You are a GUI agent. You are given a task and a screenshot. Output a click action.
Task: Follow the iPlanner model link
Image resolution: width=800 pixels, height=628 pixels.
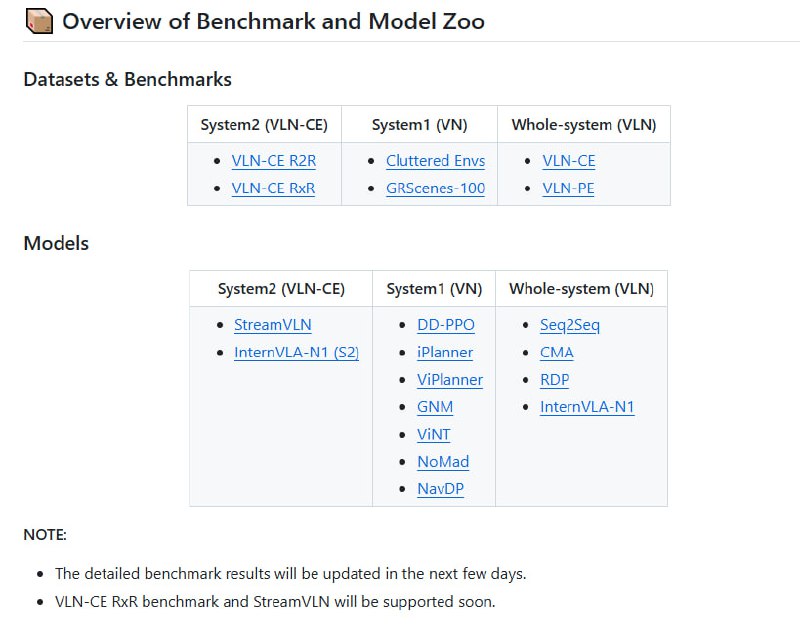445,352
